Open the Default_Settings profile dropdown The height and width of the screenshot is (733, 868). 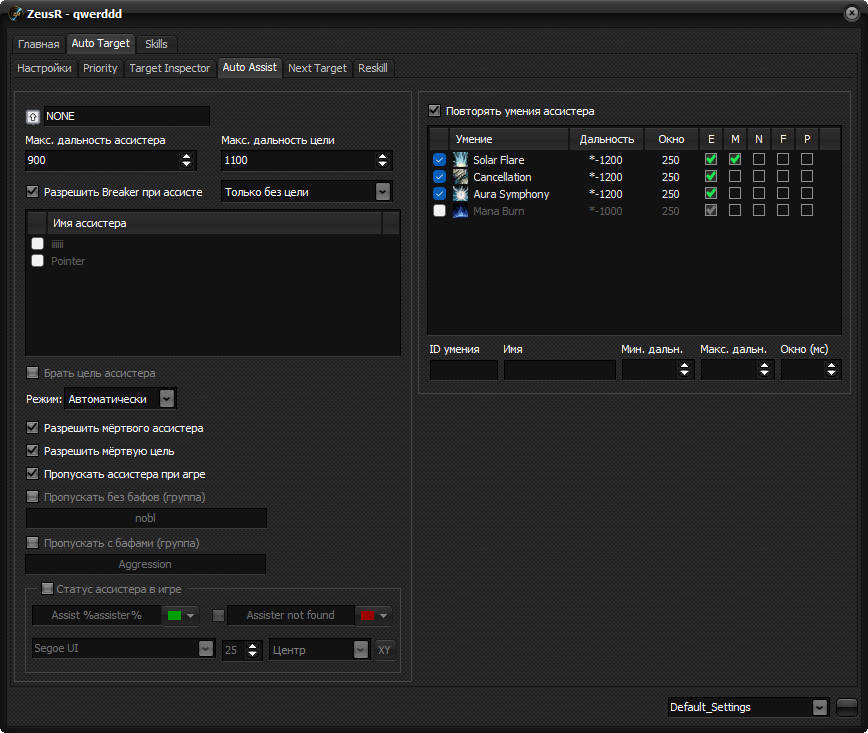820,707
